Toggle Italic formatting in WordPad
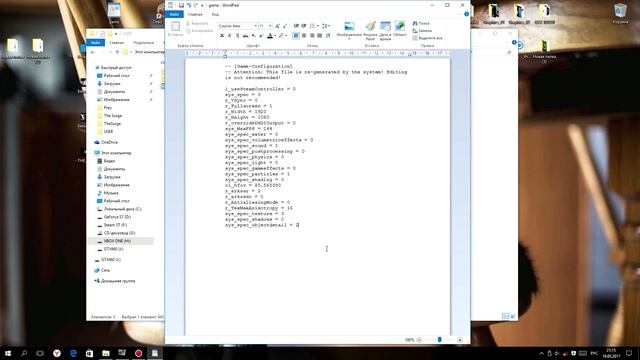Viewport: 640px width, 360px height. coord(230,36)
